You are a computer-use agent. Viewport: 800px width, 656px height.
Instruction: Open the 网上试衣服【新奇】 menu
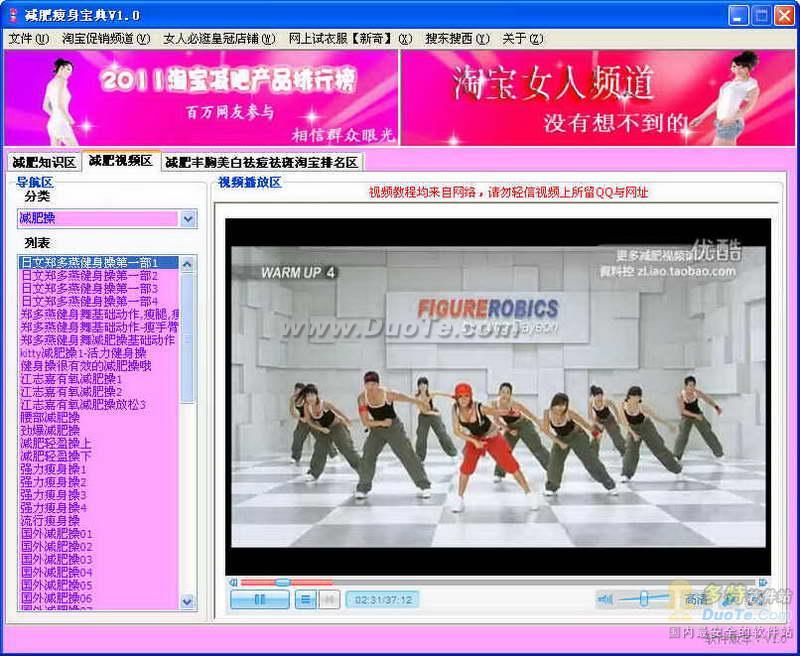pos(350,39)
